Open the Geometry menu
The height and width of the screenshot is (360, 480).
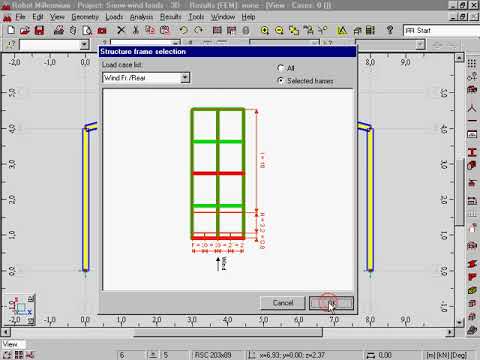pyautogui.click(x=85, y=17)
